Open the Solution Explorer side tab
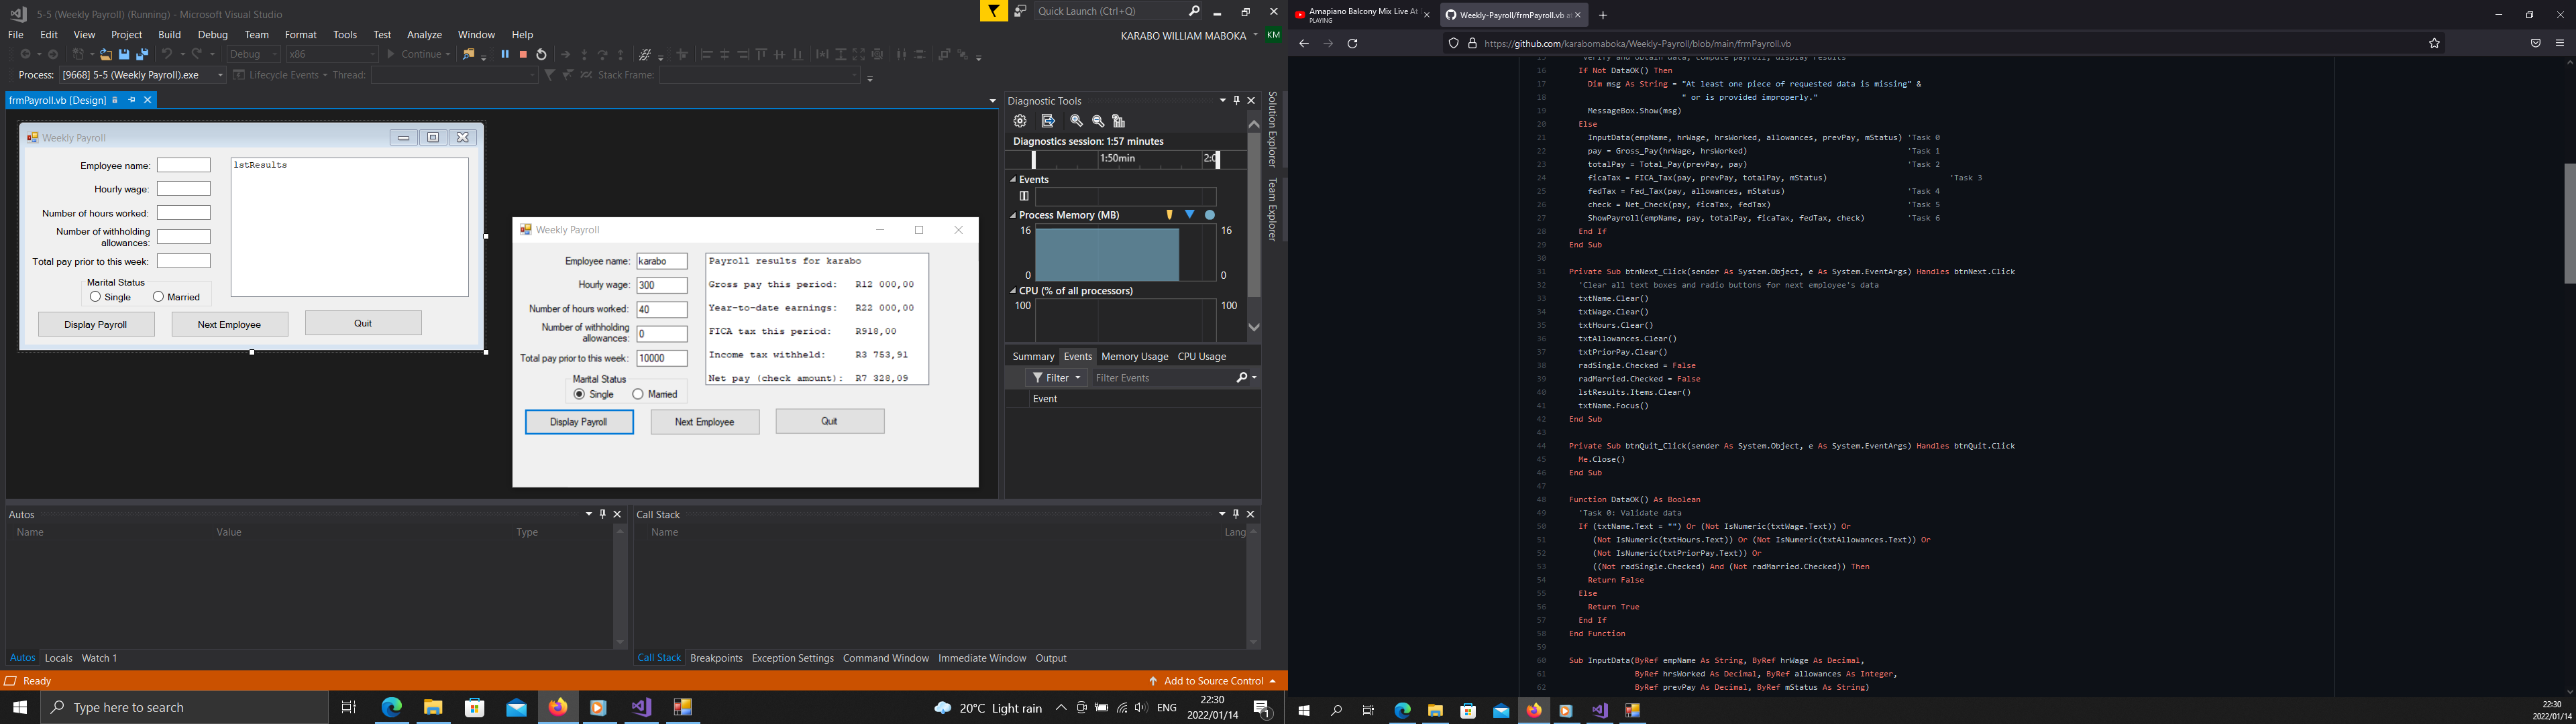Image resolution: width=2576 pixels, height=724 pixels. (1272, 128)
